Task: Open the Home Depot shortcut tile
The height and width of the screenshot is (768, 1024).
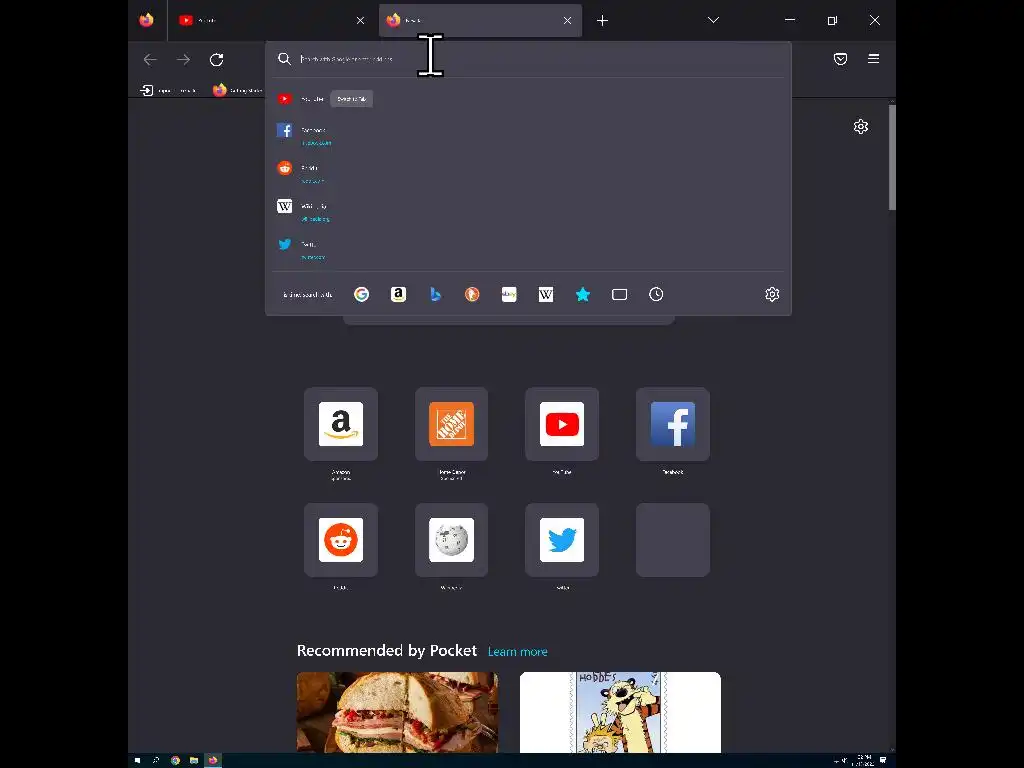Action: [451, 424]
